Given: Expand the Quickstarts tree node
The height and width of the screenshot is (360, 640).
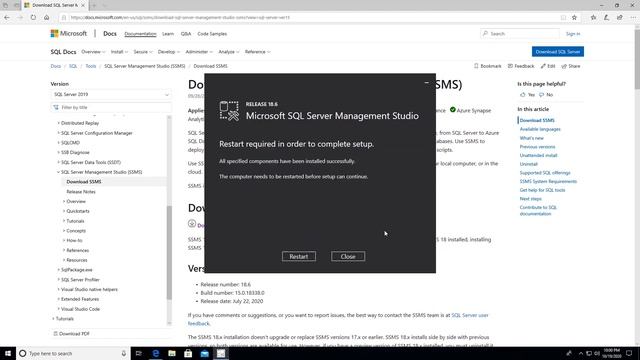Looking at the screenshot, I should [x=64, y=211].
